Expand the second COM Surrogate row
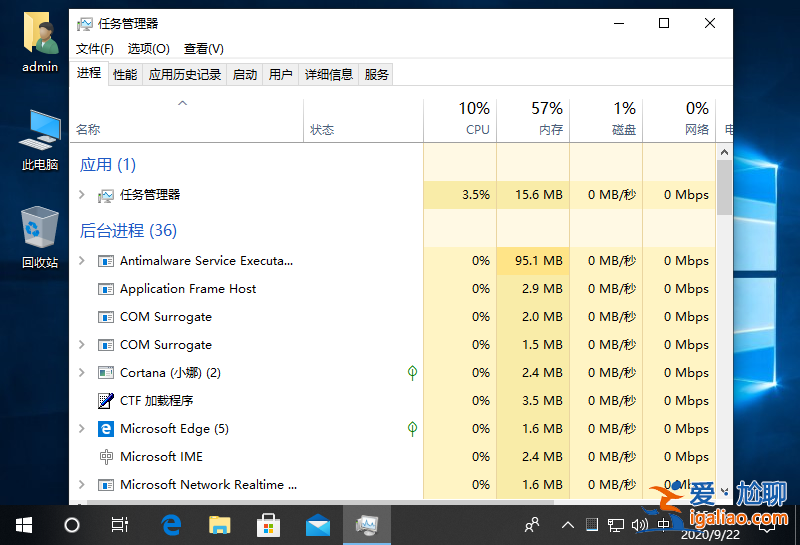The height and width of the screenshot is (545, 800). [82, 344]
